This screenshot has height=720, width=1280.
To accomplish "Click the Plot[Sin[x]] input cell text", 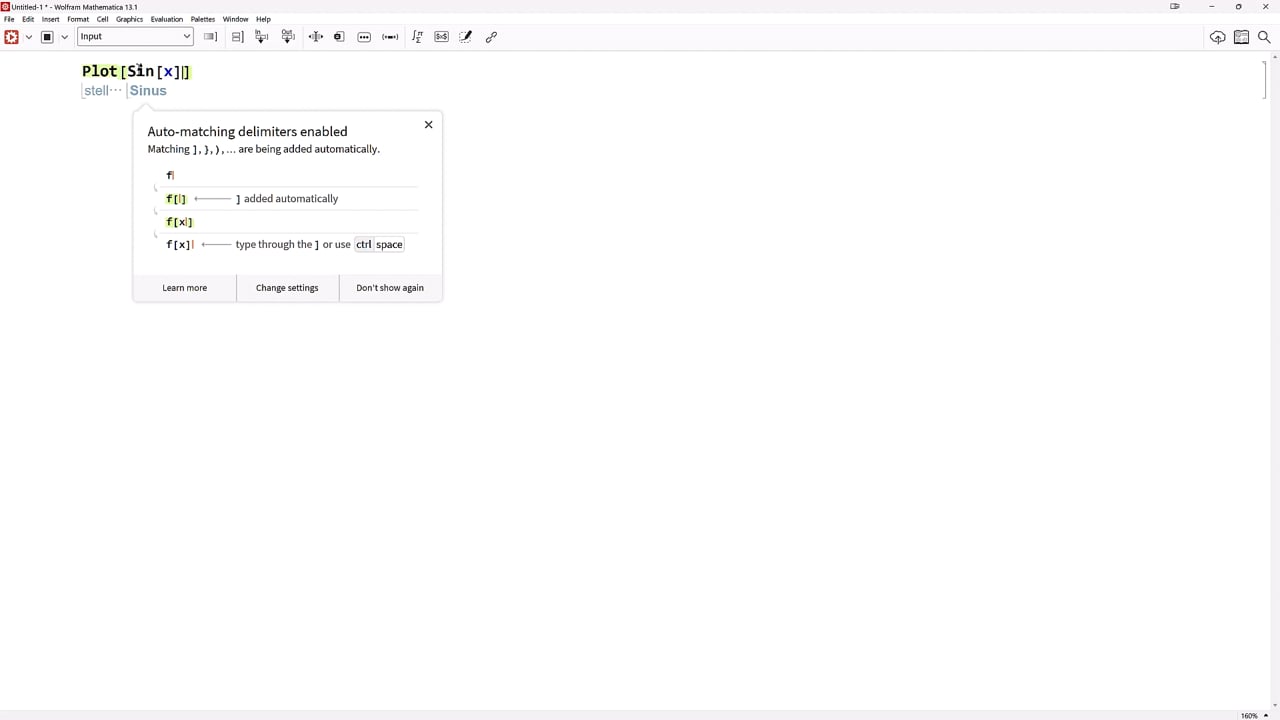I will (136, 71).
